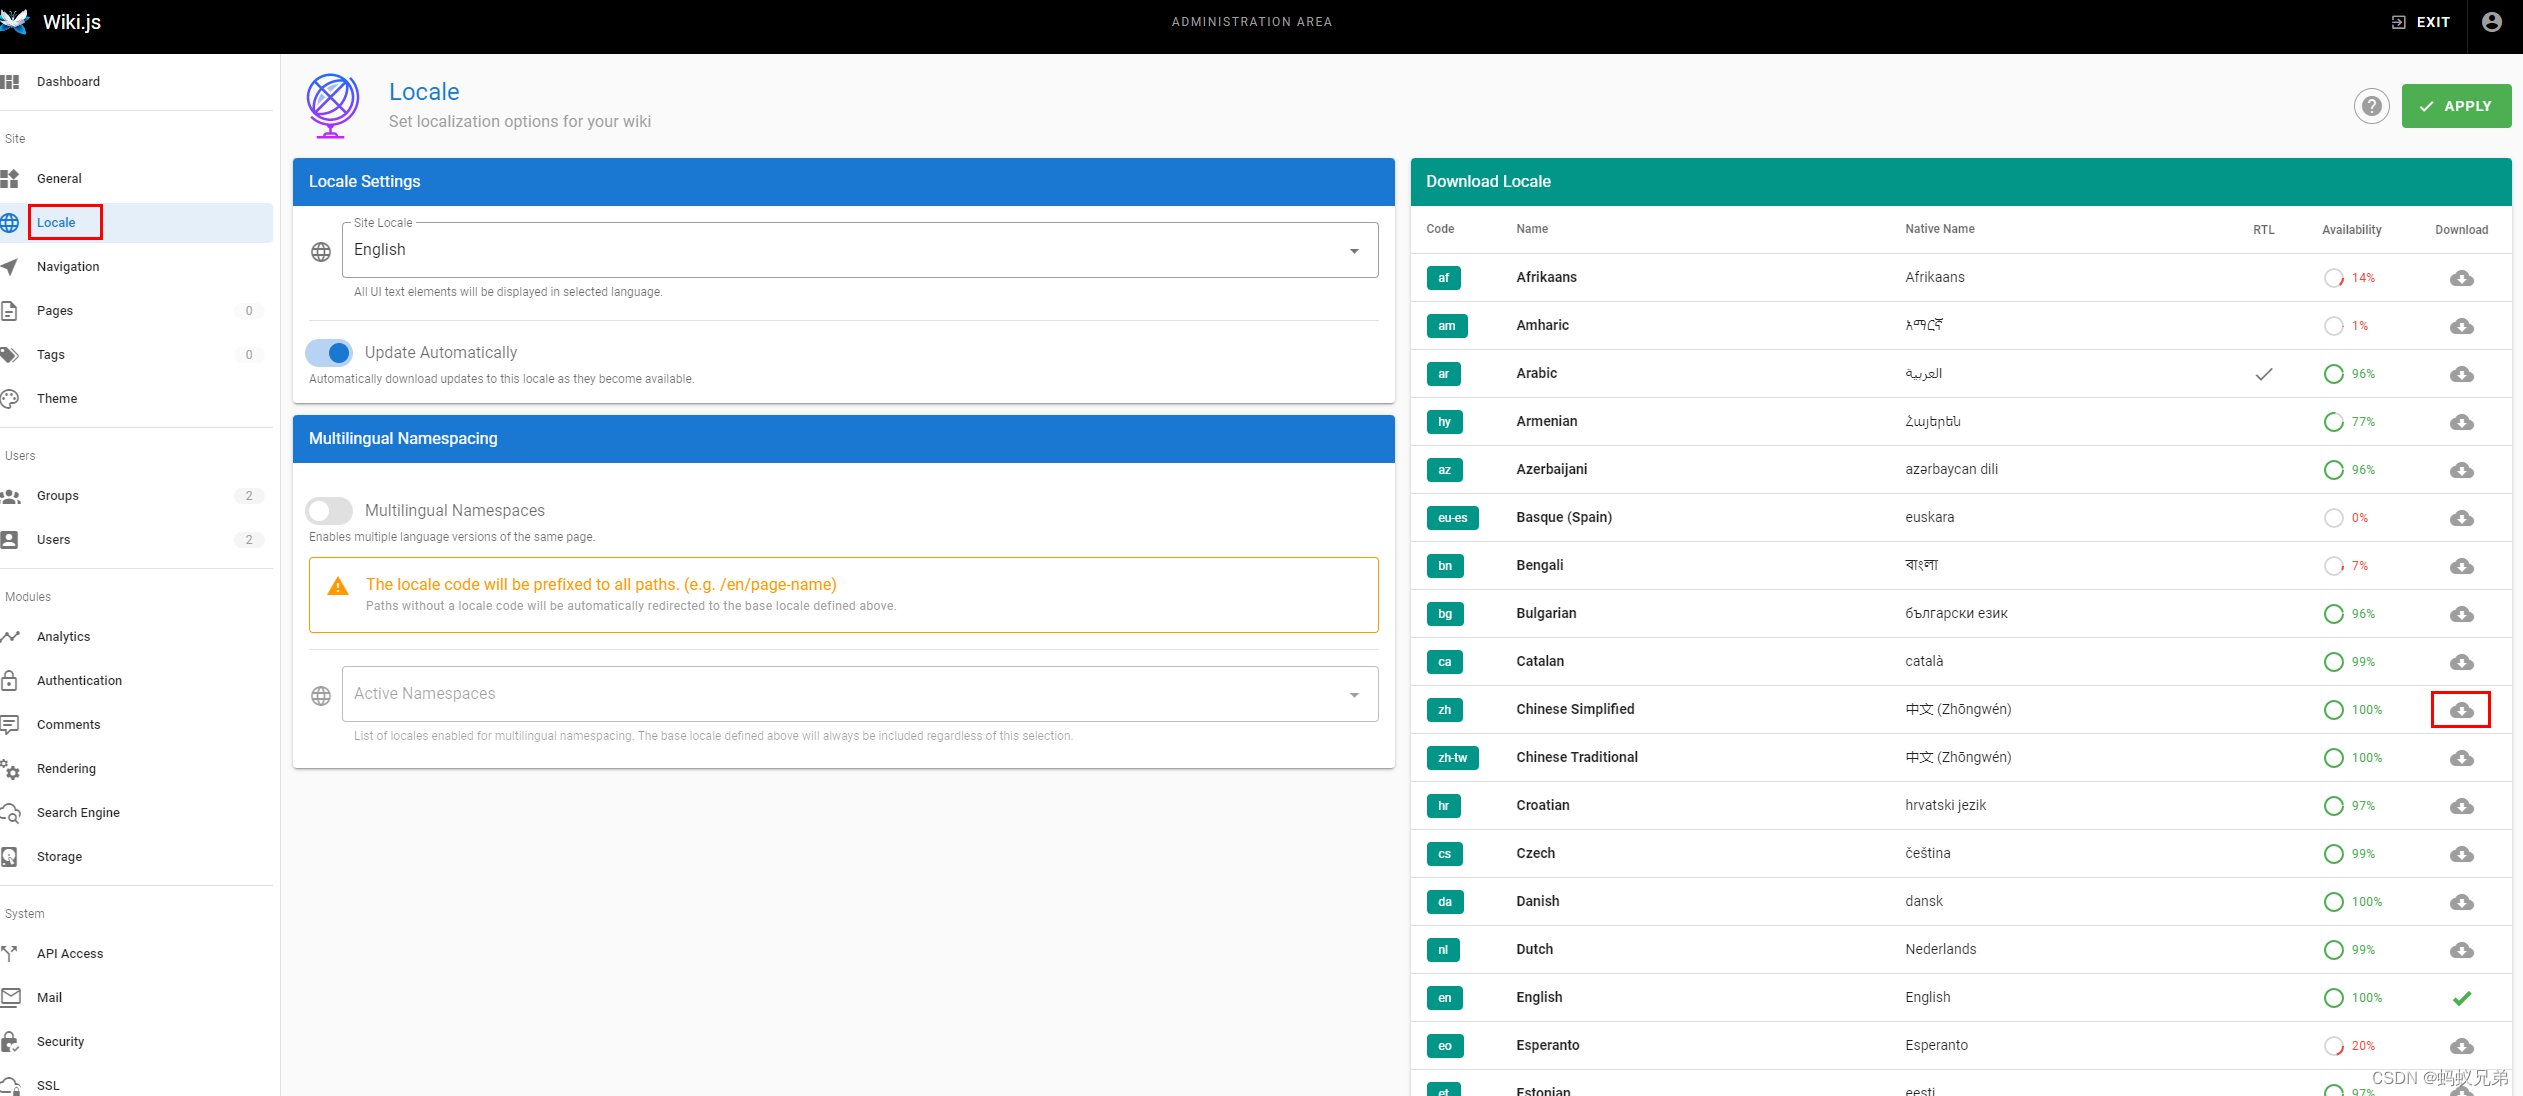
Task: Click the user account icon top right
Action: coord(2491,21)
